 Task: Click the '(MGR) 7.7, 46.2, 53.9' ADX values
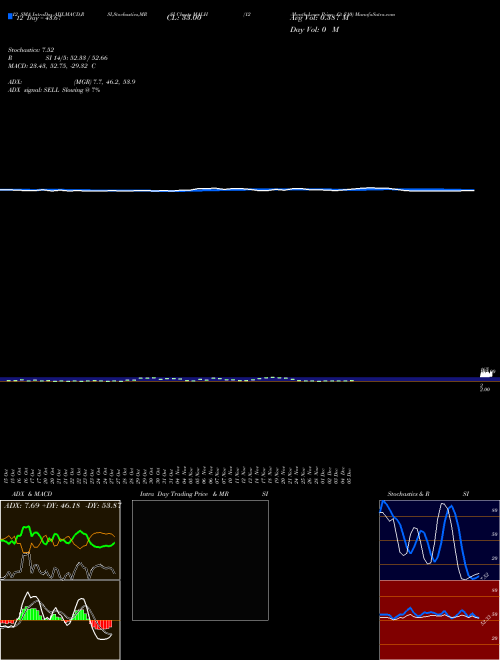coord(104,82)
